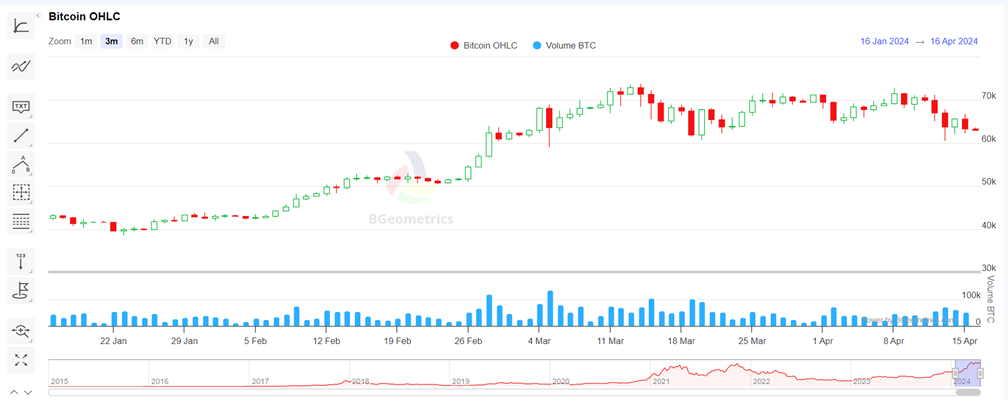1008x400 pixels.
Task: Select the flag marker tool
Action: click(21, 291)
